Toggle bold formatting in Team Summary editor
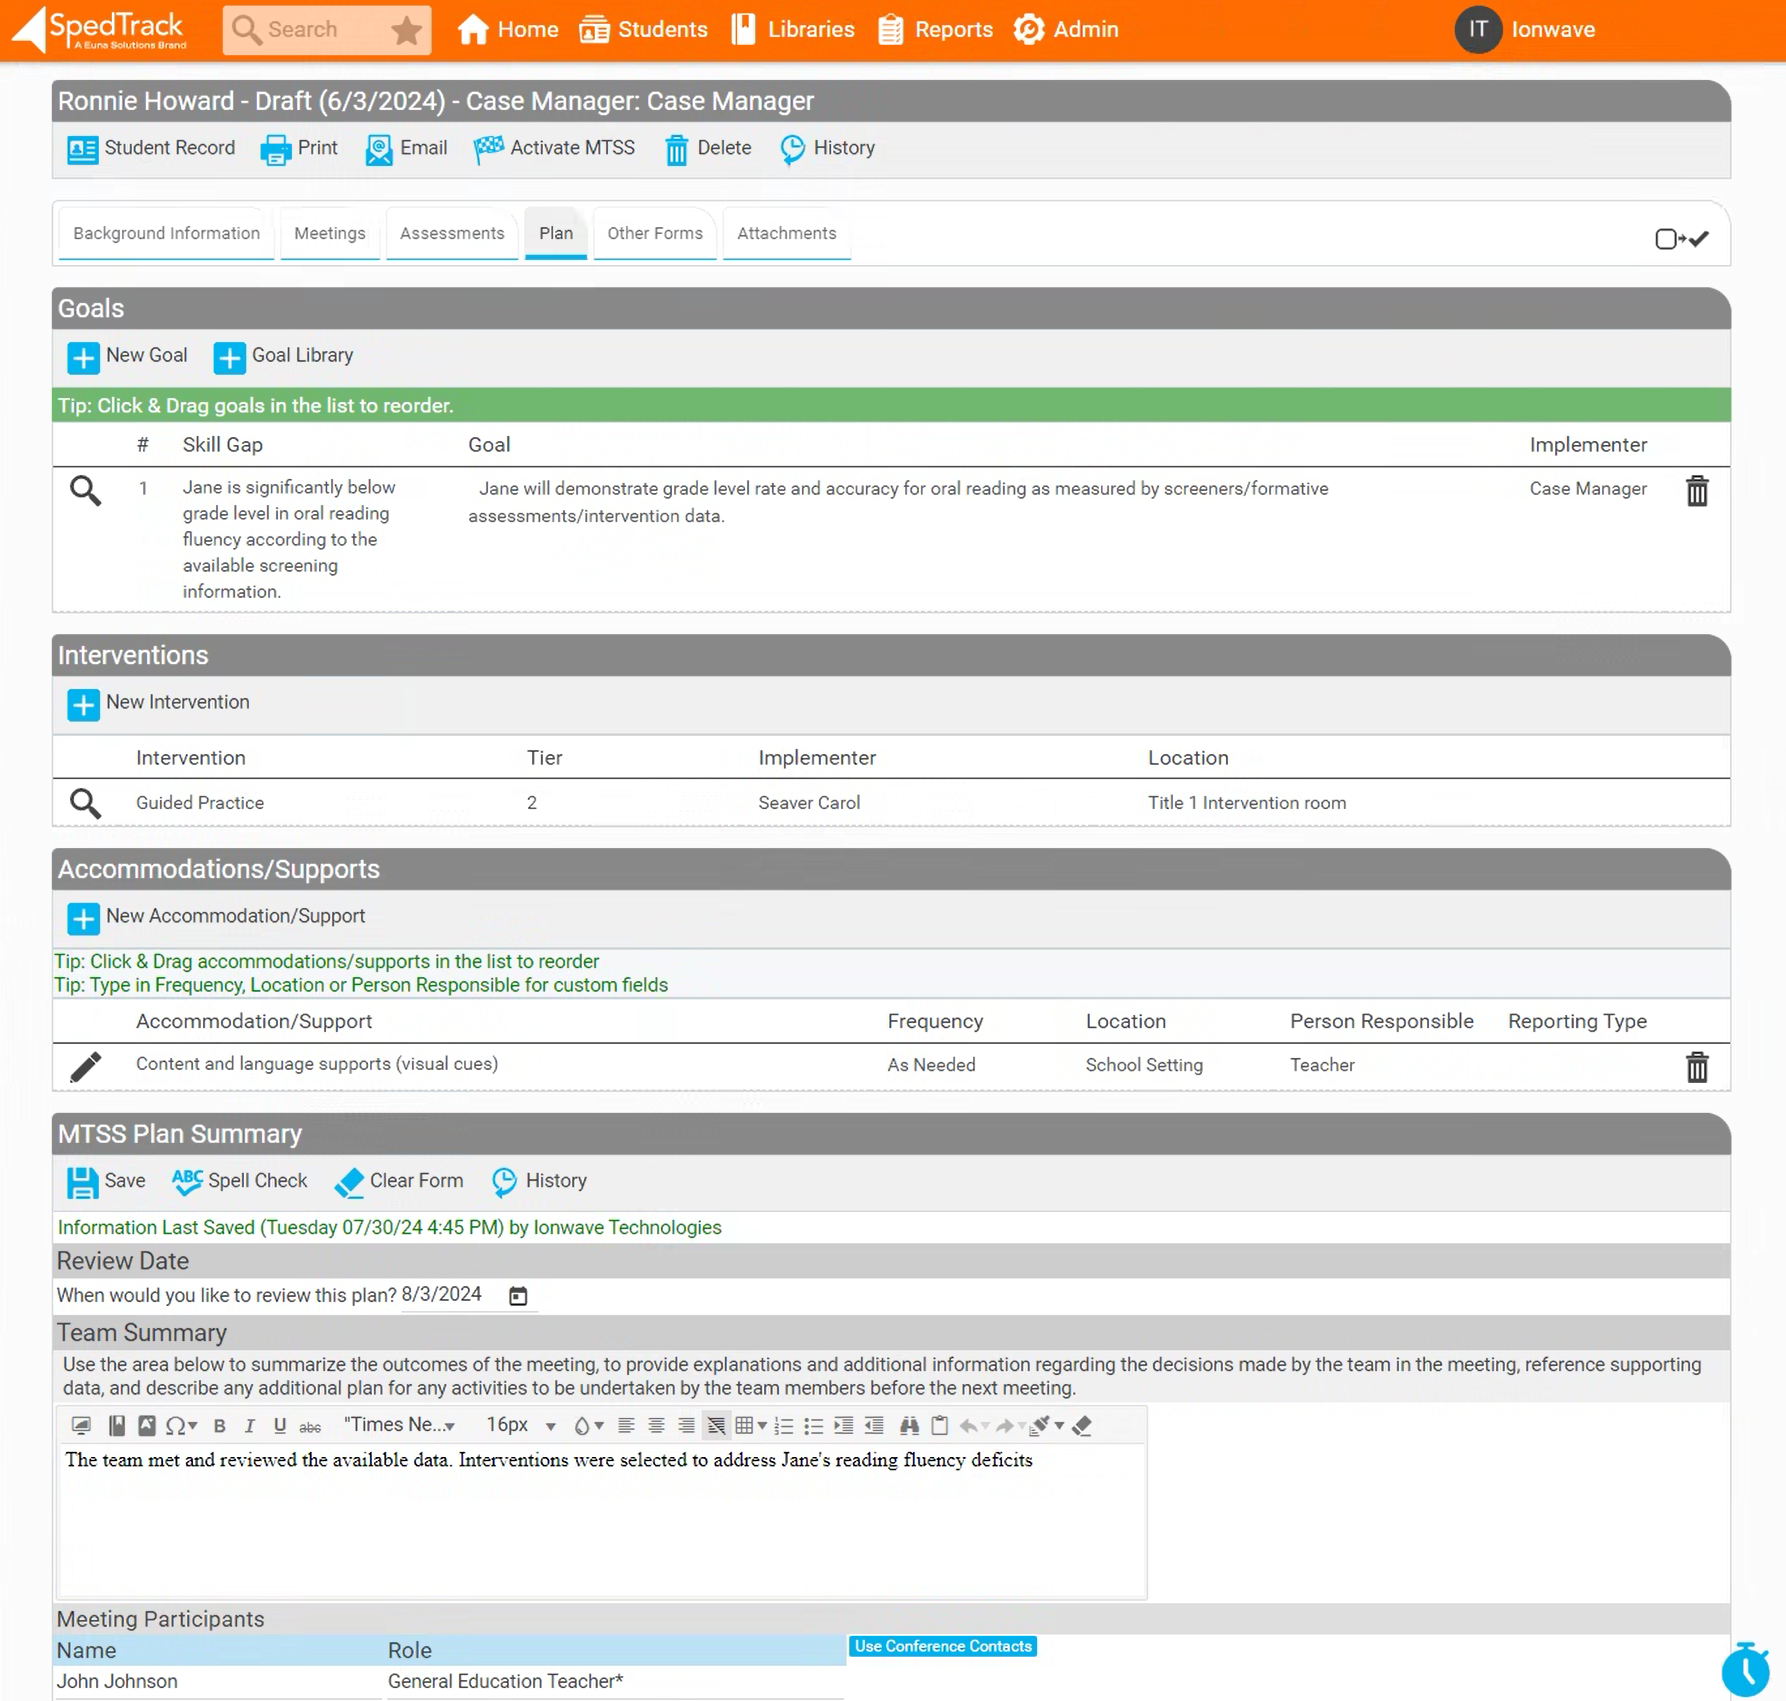The height and width of the screenshot is (1701, 1786). (220, 1426)
